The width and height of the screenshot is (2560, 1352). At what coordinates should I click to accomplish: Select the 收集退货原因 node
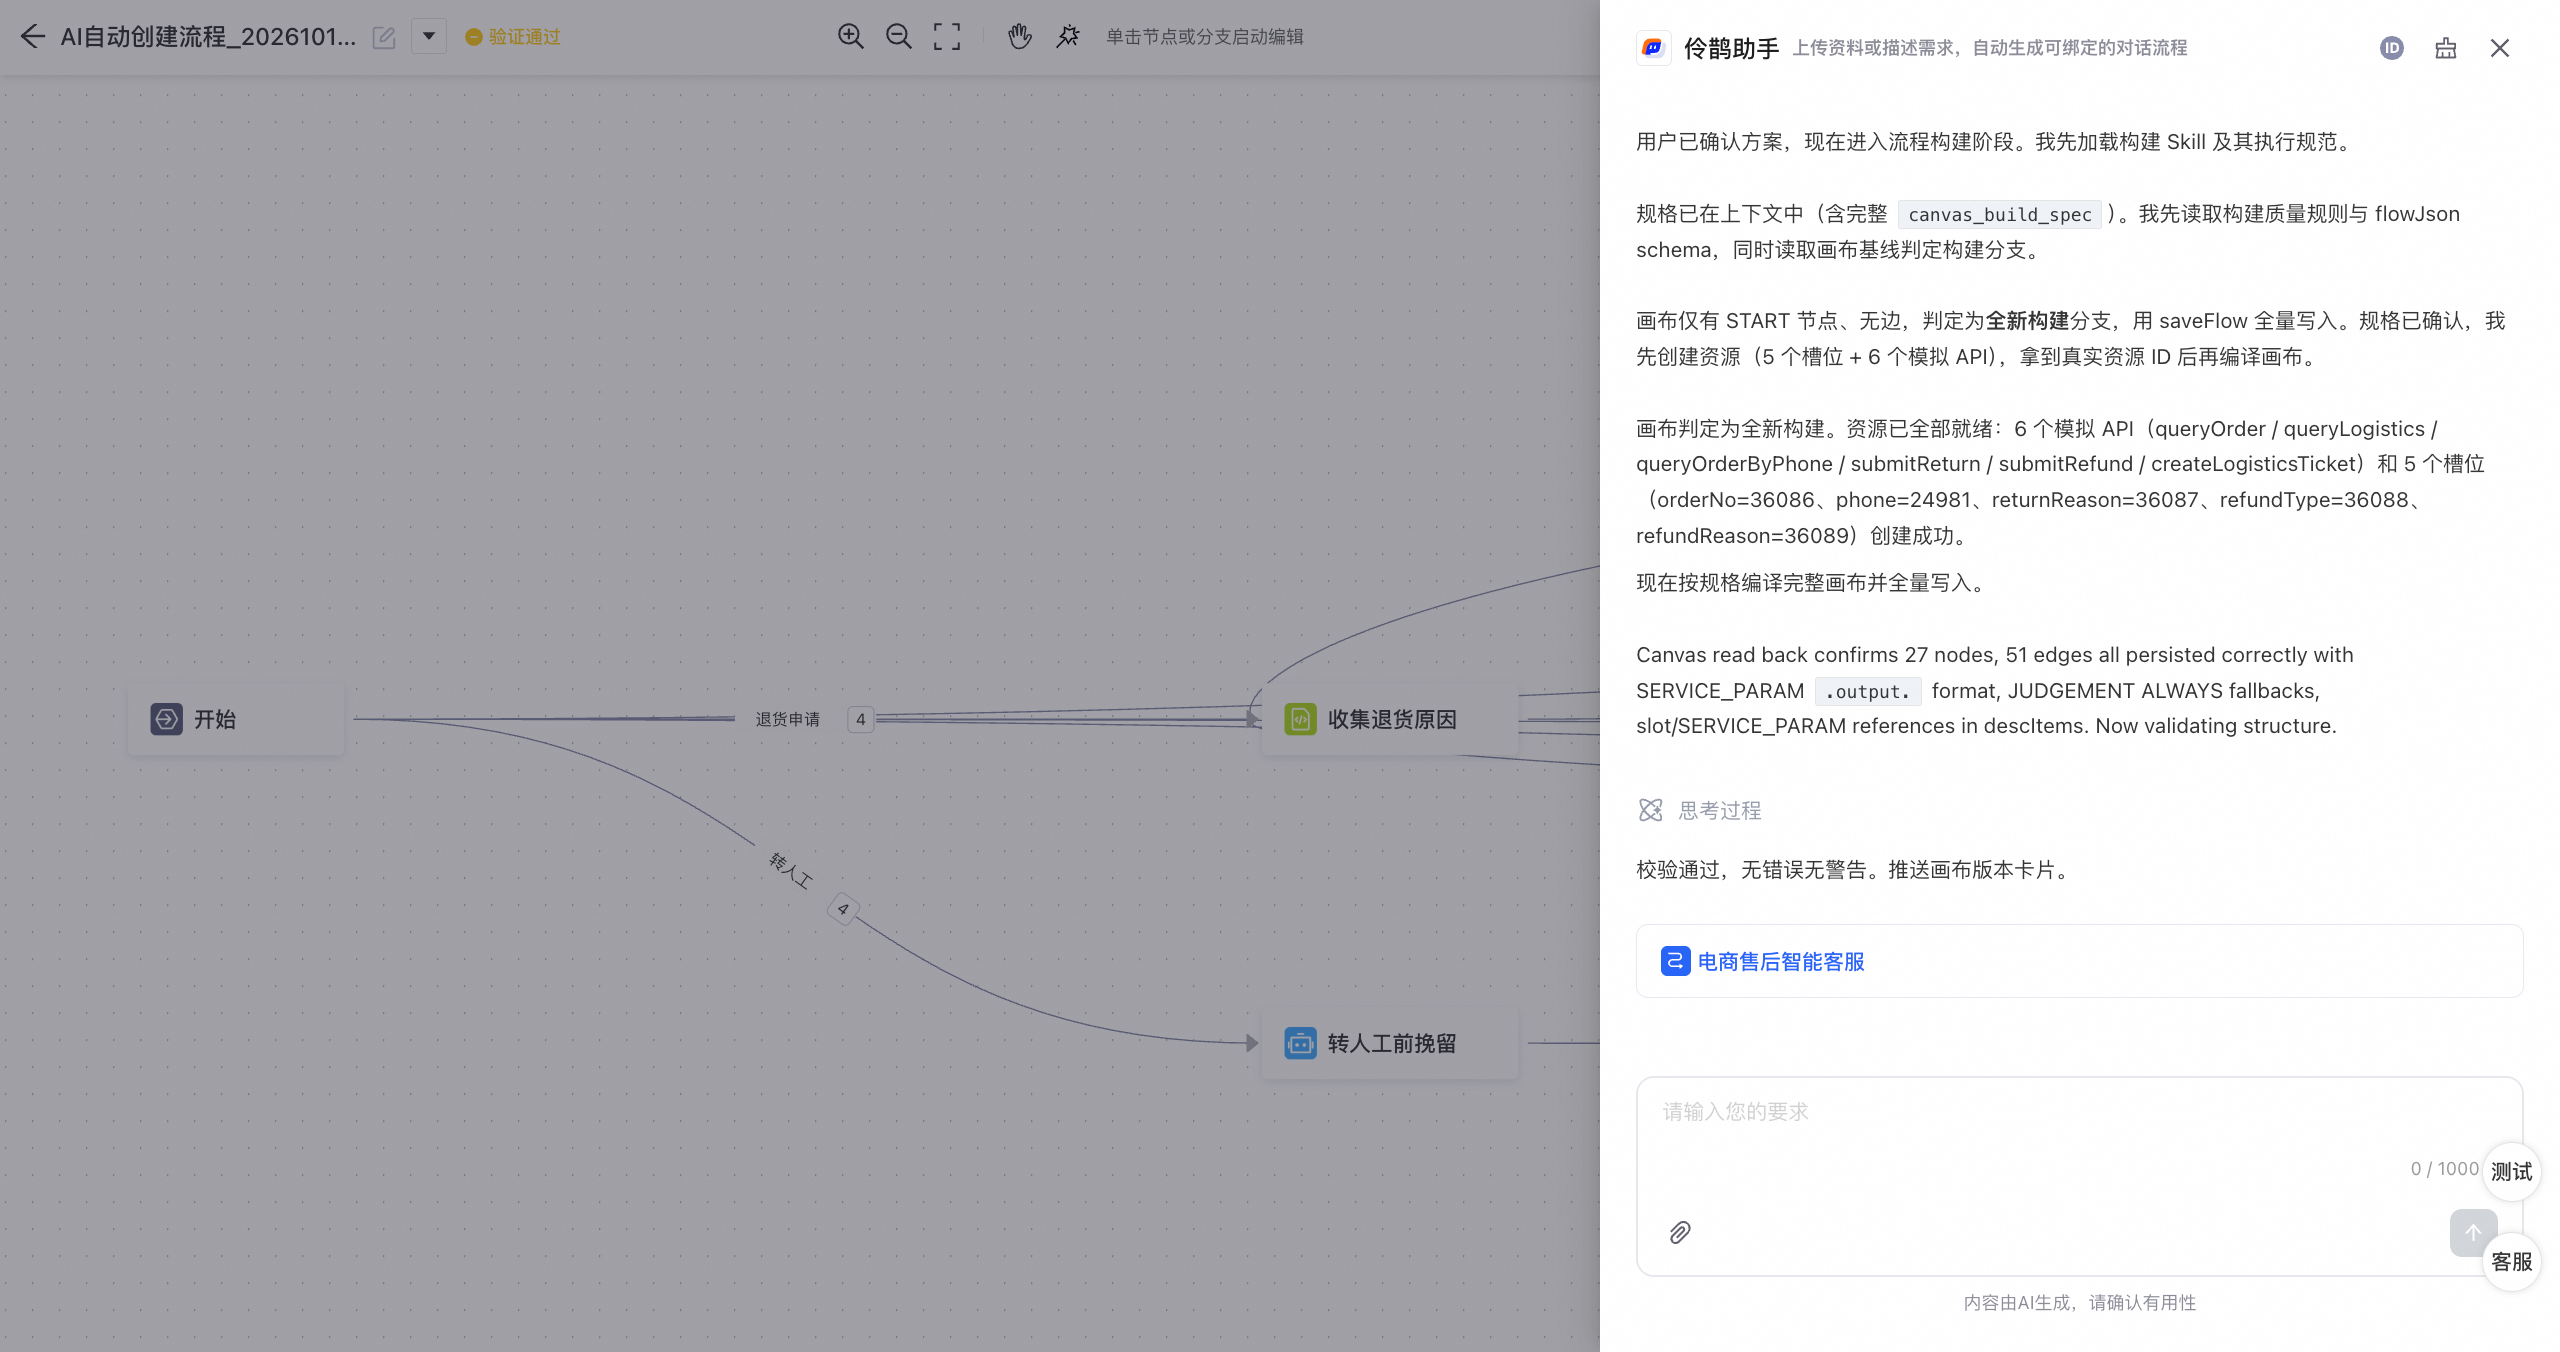click(1390, 719)
